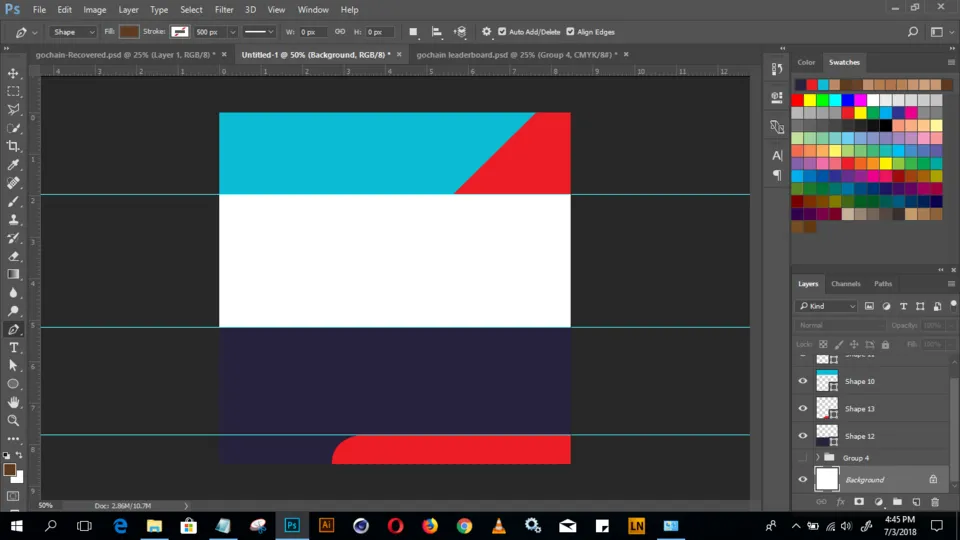Open the blending mode Normal dropdown
The width and height of the screenshot is (960, 540).
click(x=839, y=325)
